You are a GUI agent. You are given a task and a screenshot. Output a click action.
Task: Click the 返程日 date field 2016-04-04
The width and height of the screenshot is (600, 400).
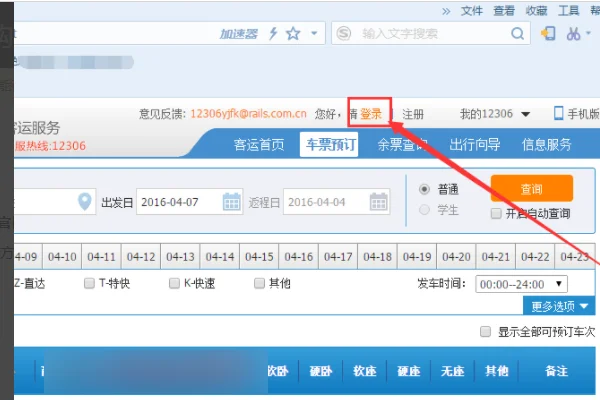tap(336, 202)
